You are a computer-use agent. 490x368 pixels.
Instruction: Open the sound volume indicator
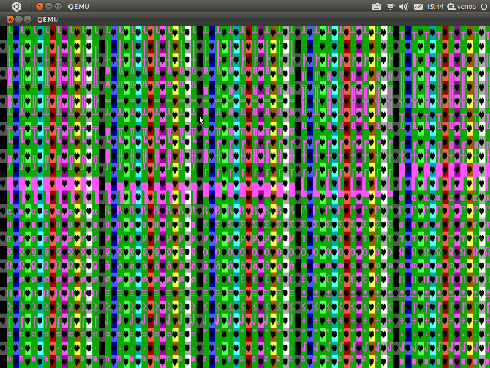404,7
